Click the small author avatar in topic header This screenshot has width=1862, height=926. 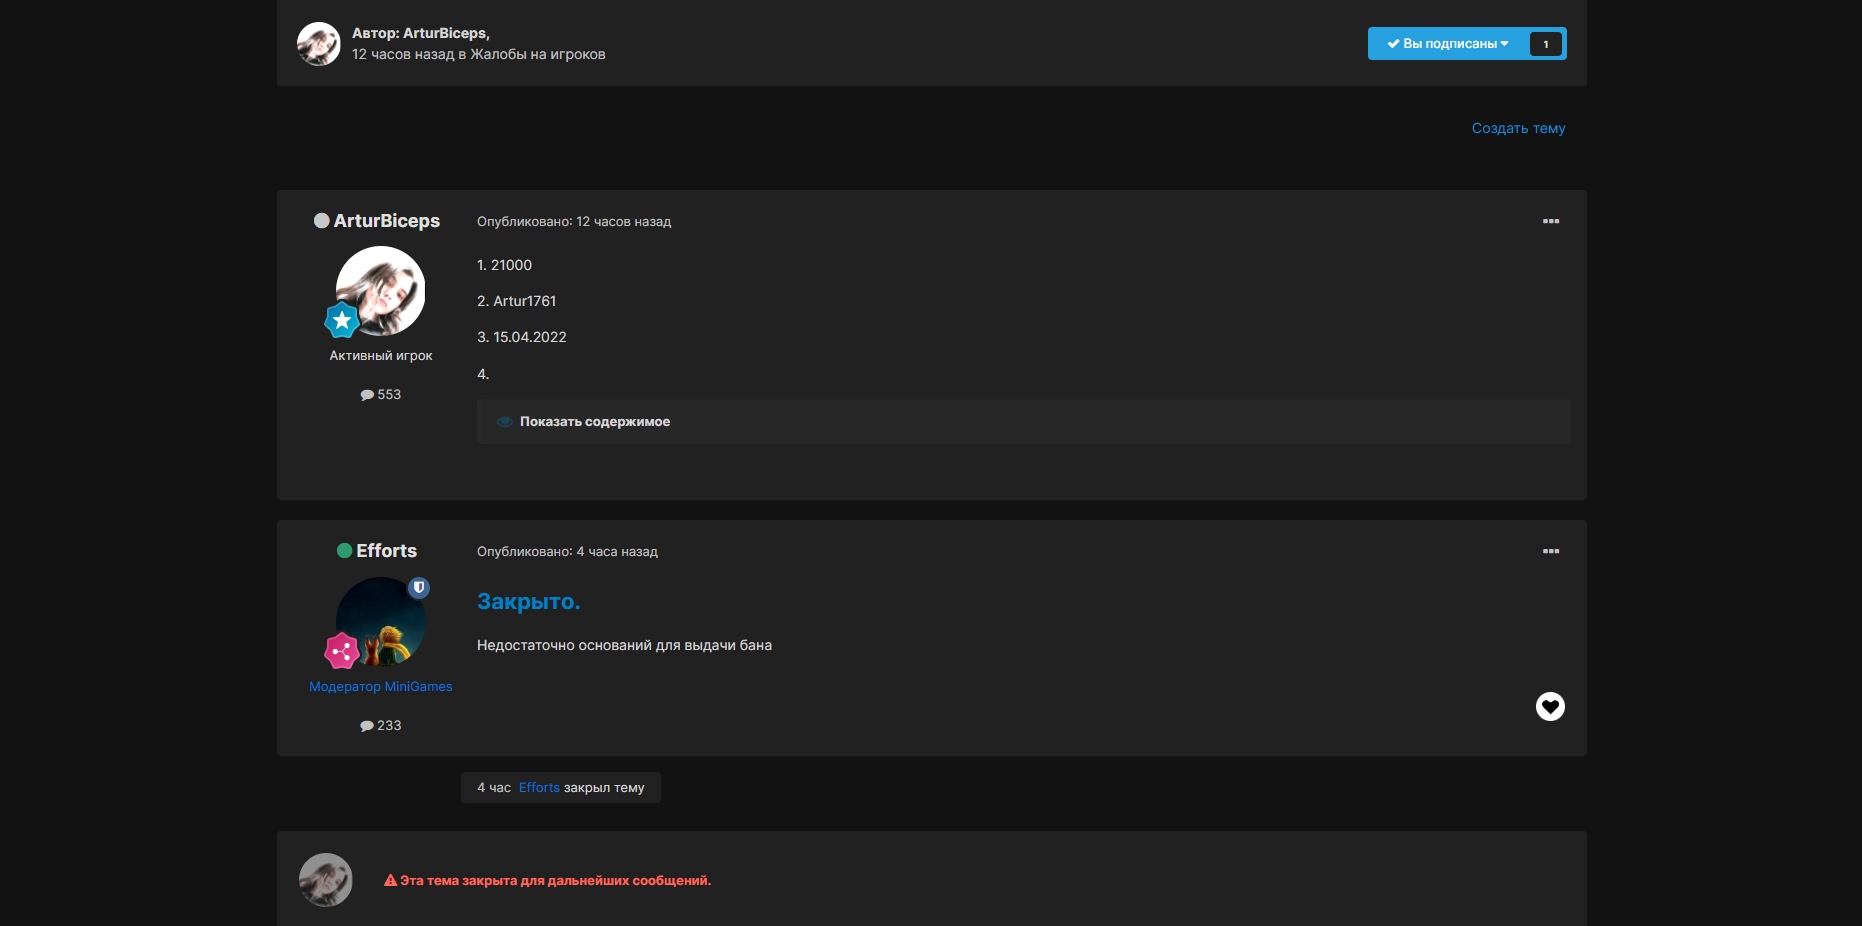point(319,44)
